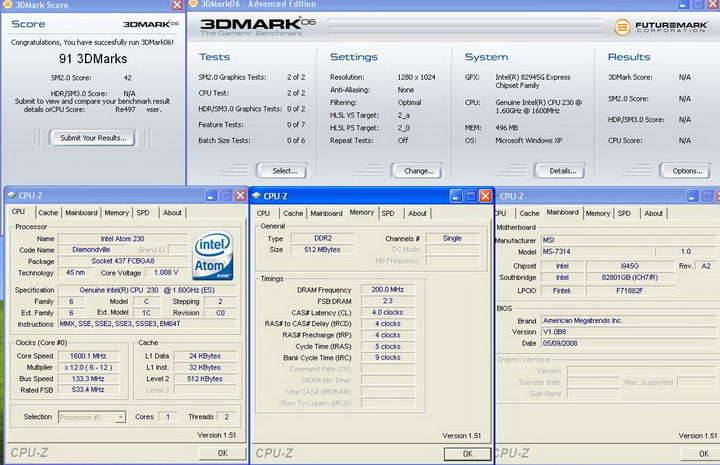Open Cache tab in right CPU-Z window
The width and height of the screenshot is (720, 465).
[x=529, y=213]
